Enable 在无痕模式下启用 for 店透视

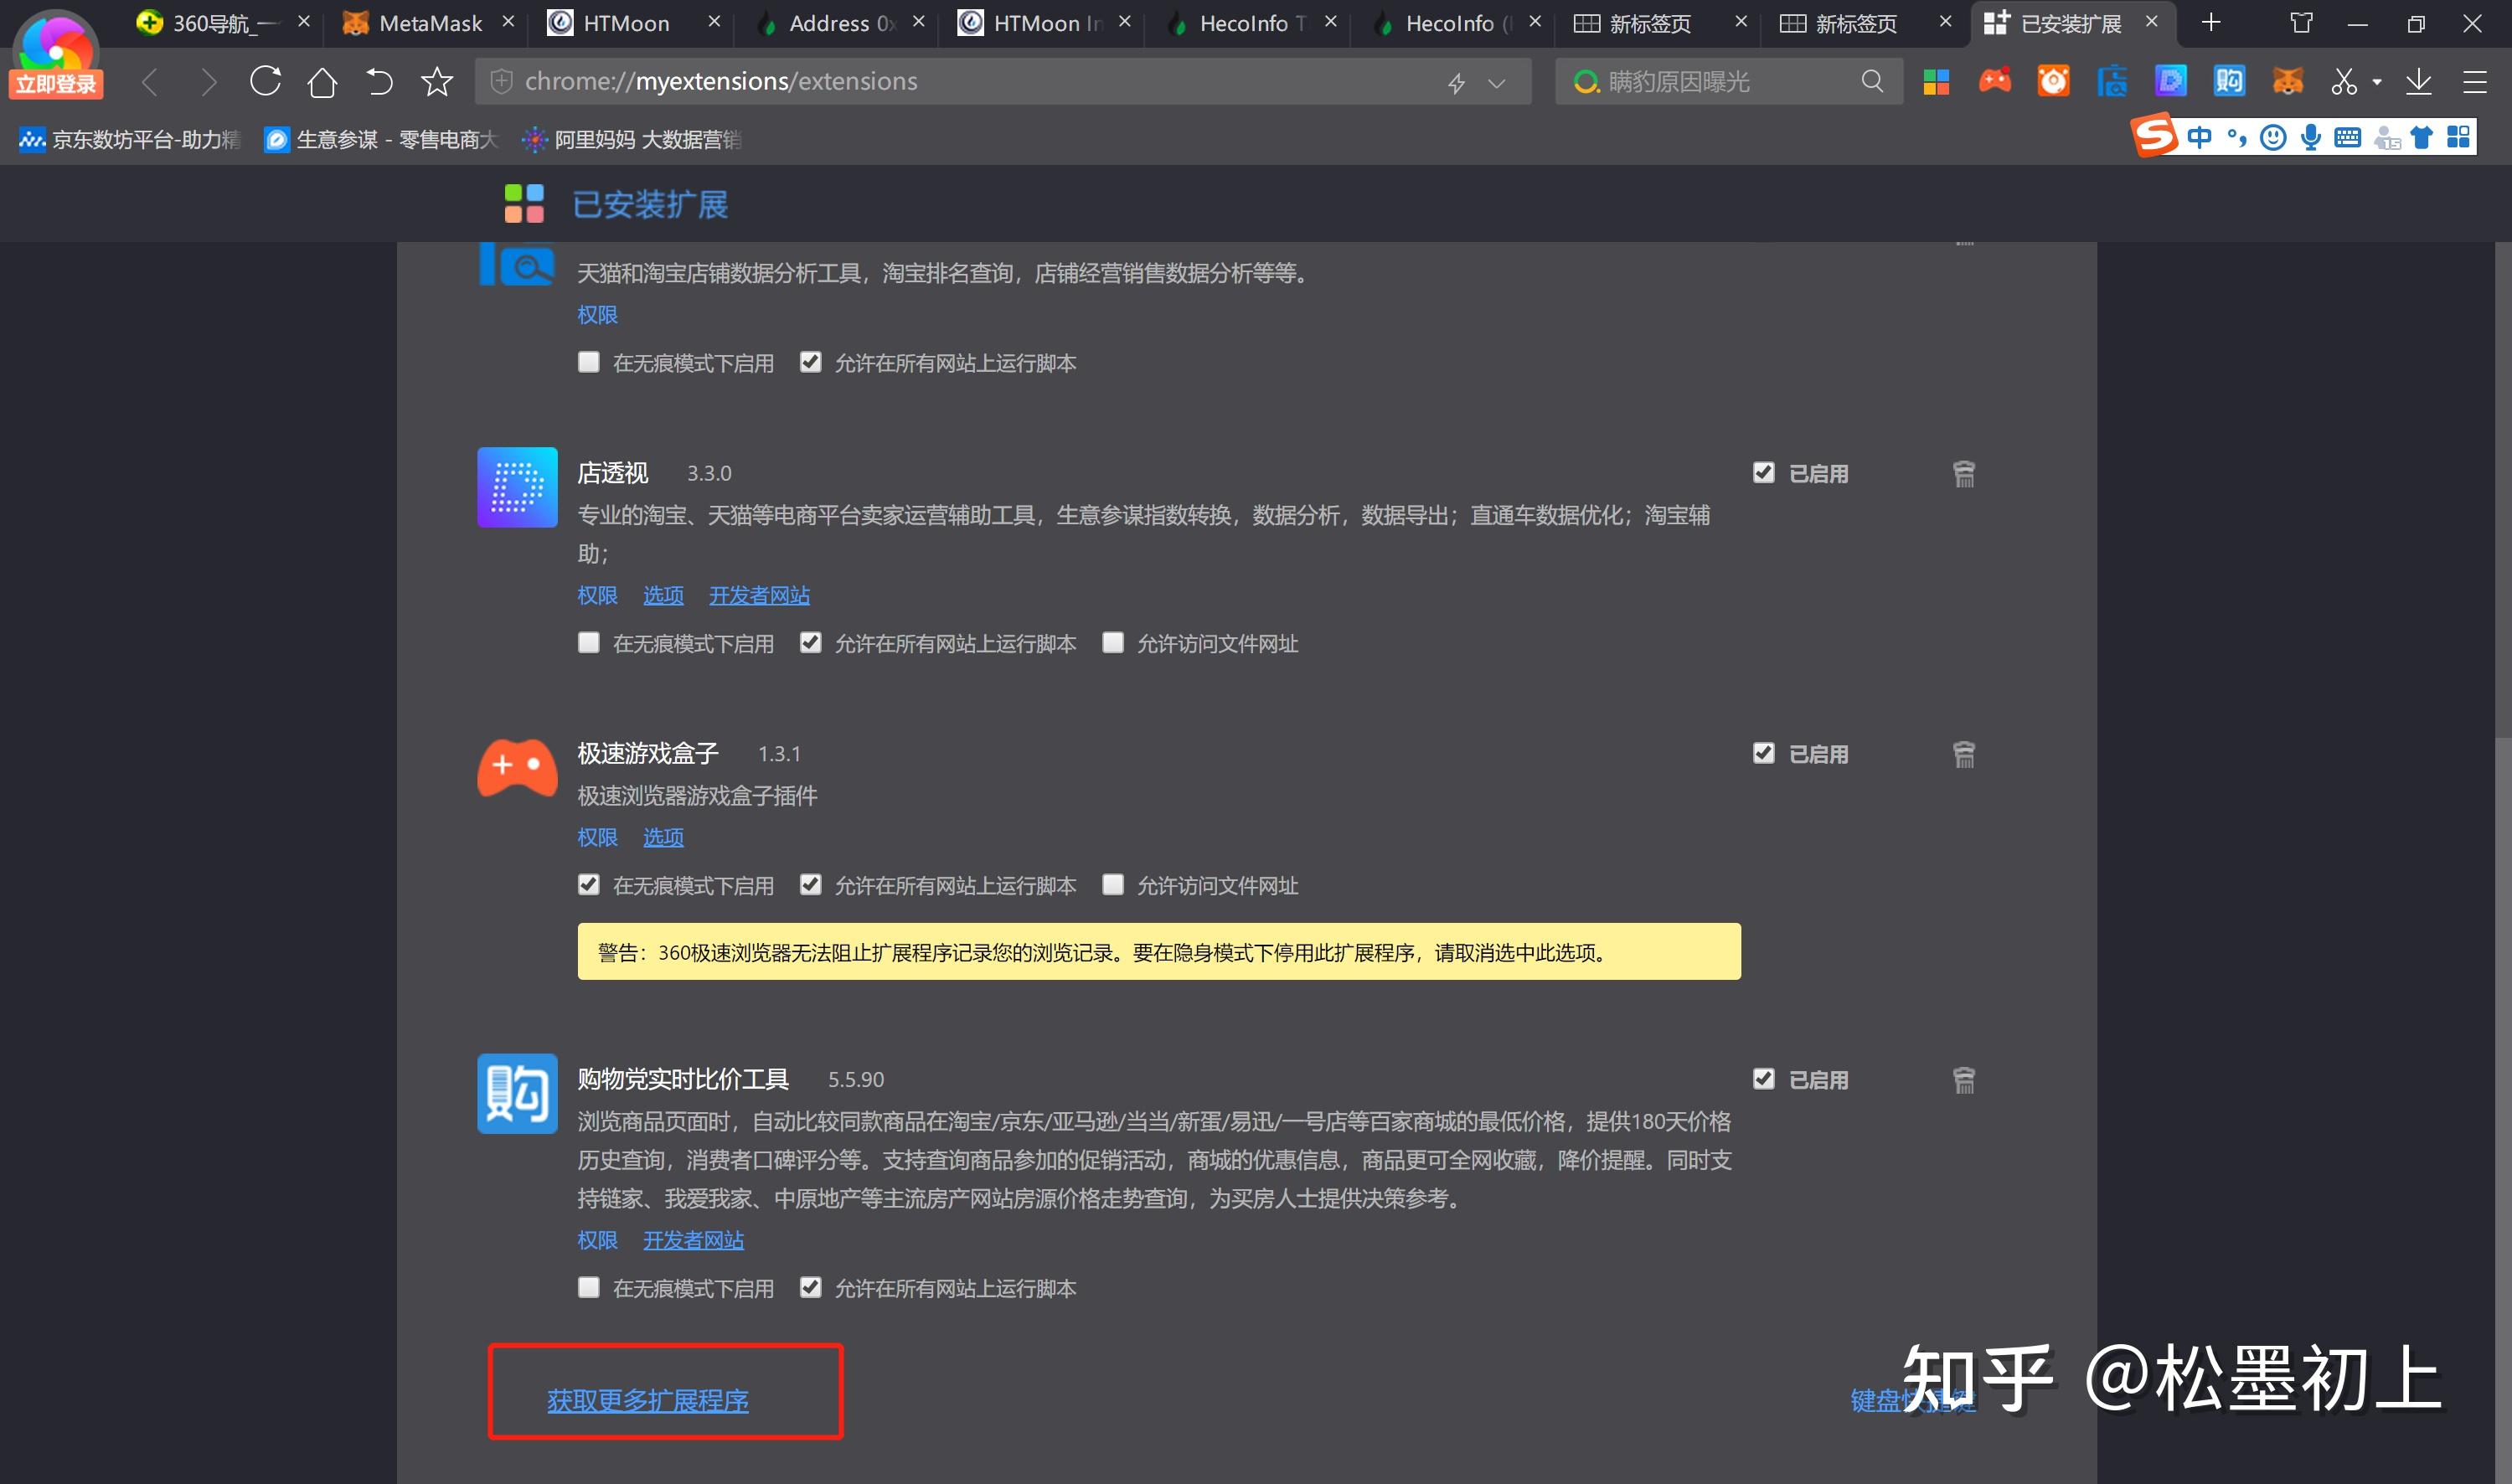589,643
